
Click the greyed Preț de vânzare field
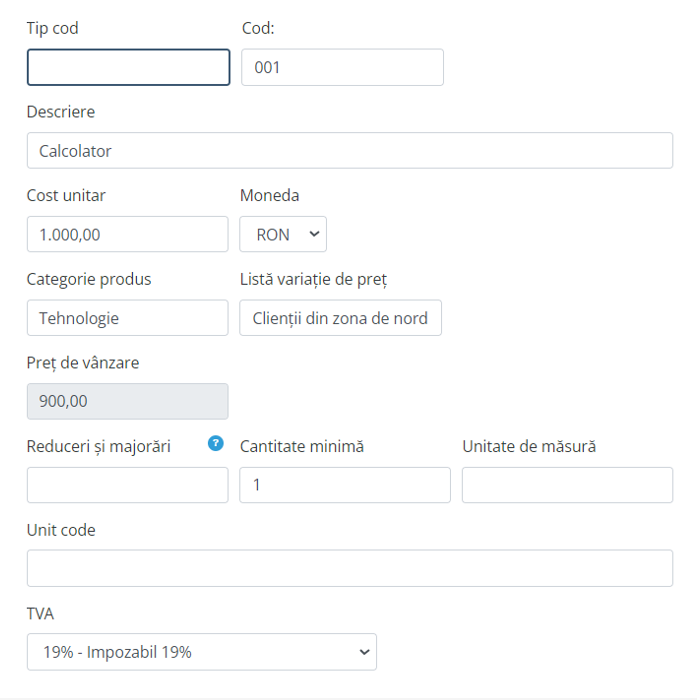coord(127,401)
